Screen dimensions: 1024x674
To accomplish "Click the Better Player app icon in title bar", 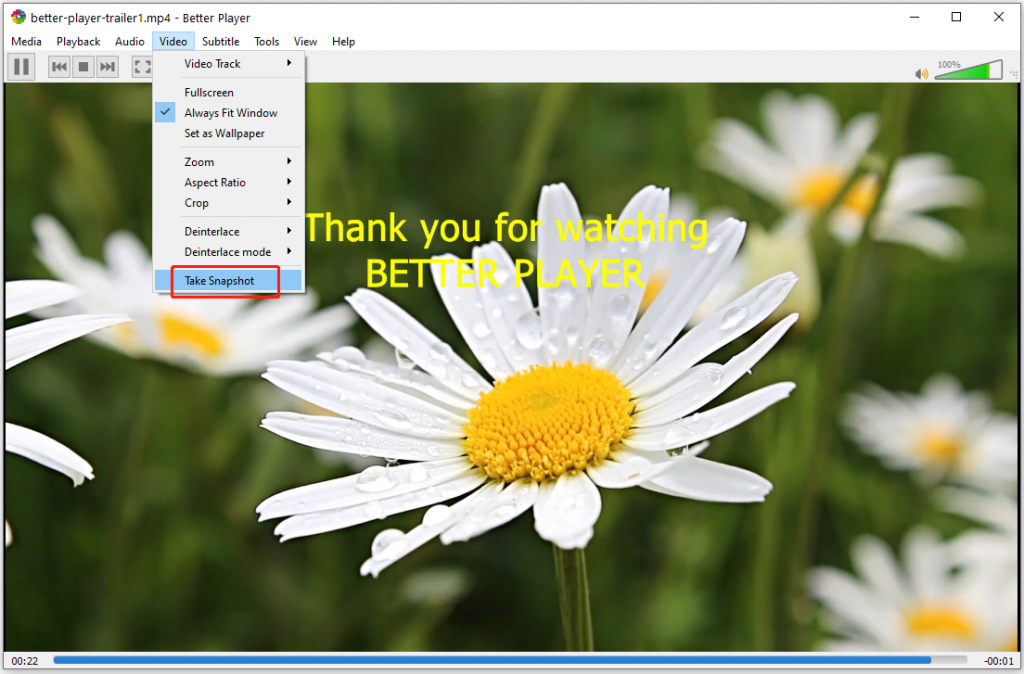I will coord(18,17).
